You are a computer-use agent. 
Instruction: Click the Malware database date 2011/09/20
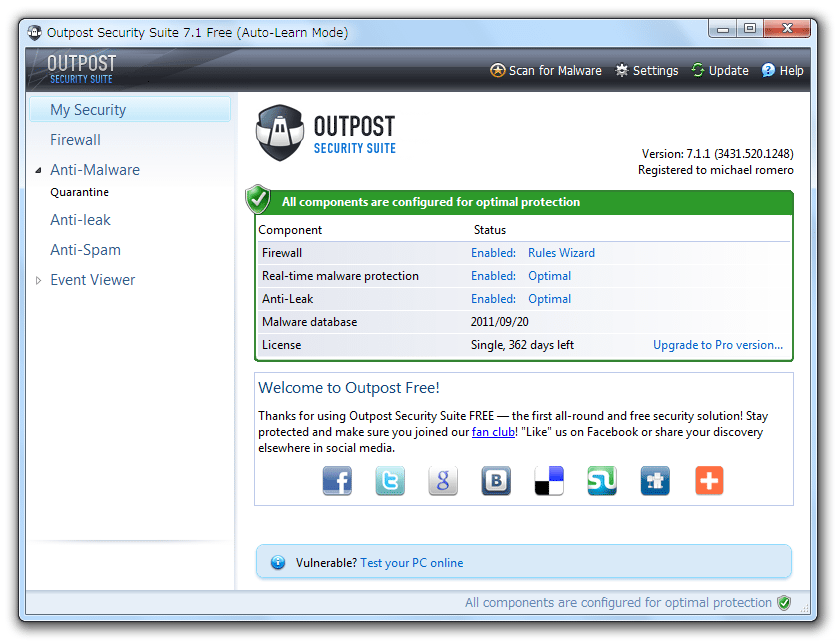pyautogui.click(x=500, y=322)
